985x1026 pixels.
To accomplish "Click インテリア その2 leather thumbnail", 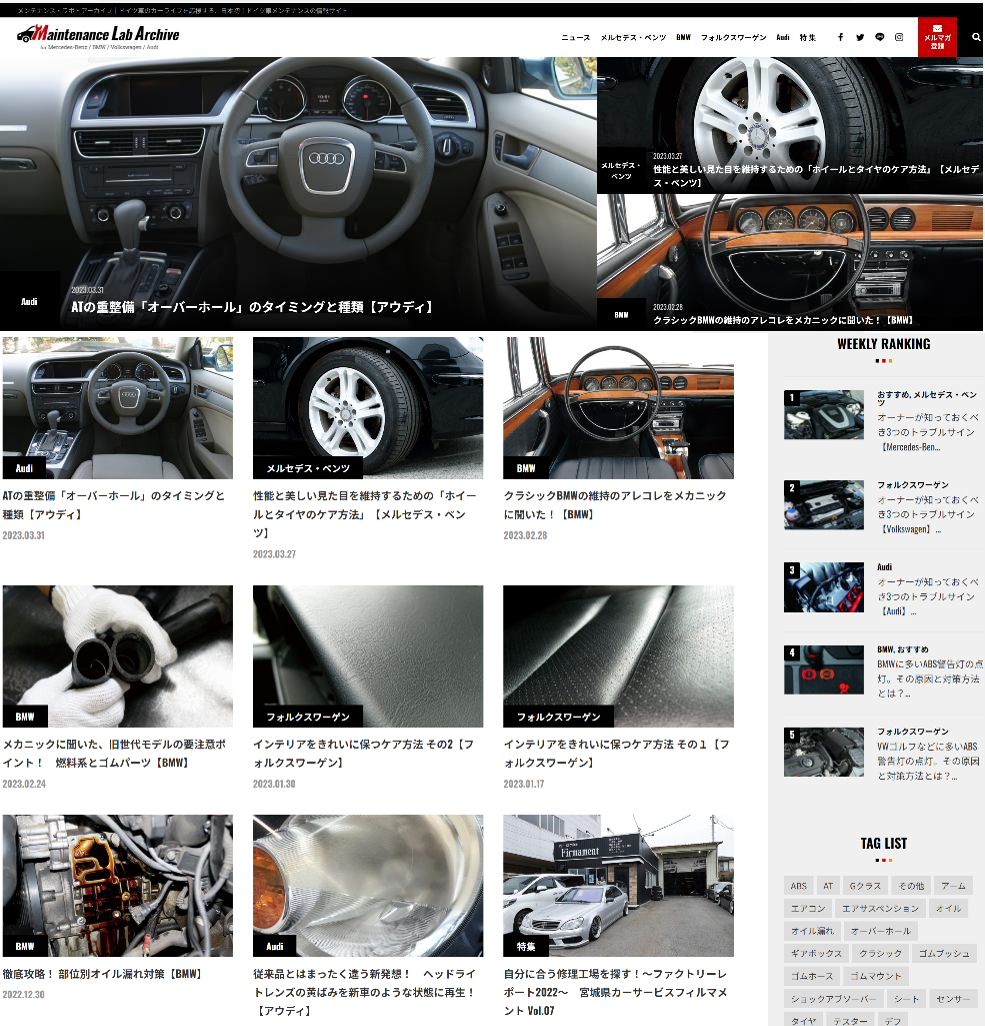I will pyautogui.click(x=368, y=656).
